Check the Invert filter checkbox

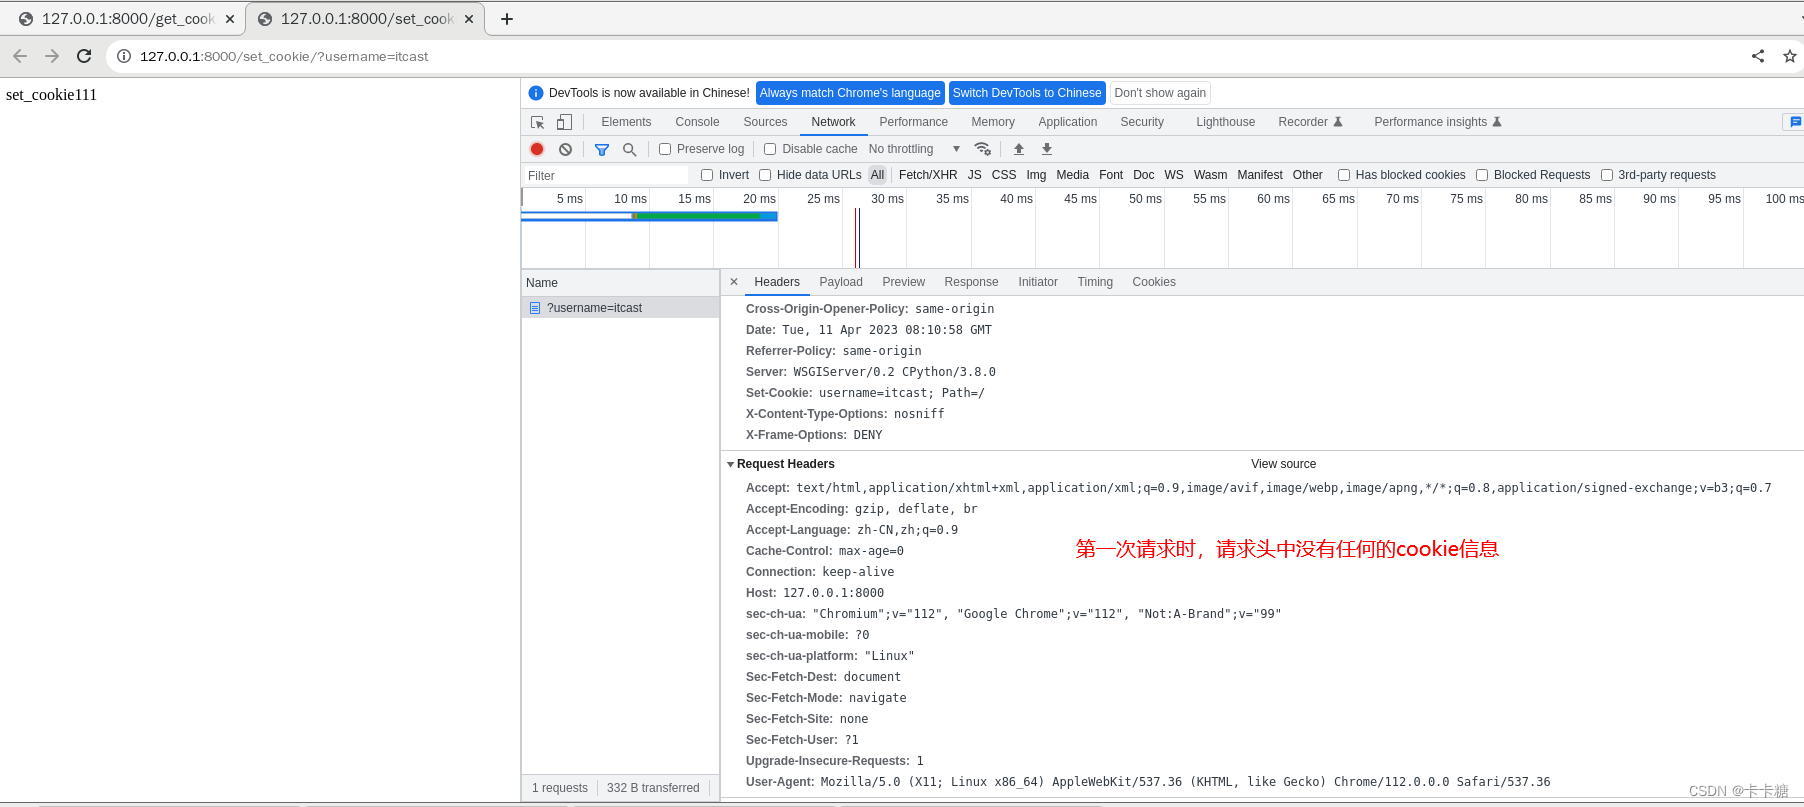(707, 175)
